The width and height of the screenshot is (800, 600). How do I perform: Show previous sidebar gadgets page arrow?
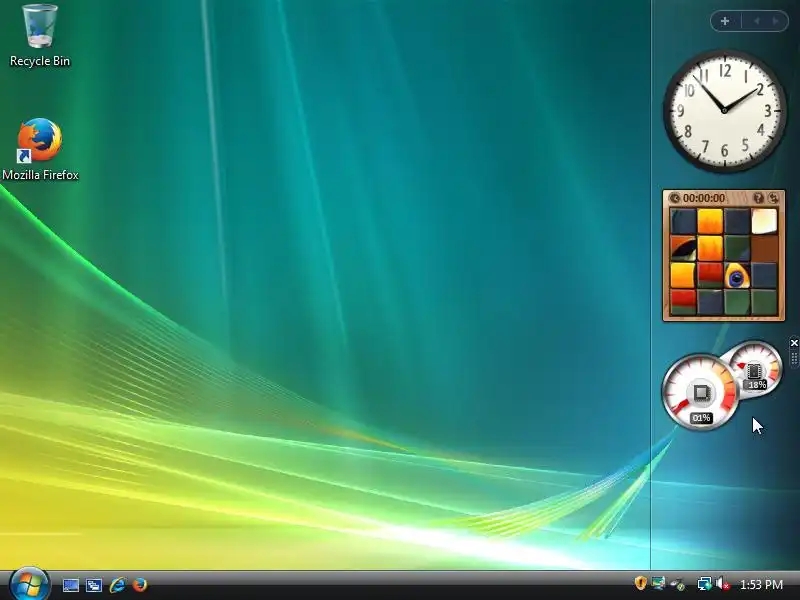click(x=757, y=21)
